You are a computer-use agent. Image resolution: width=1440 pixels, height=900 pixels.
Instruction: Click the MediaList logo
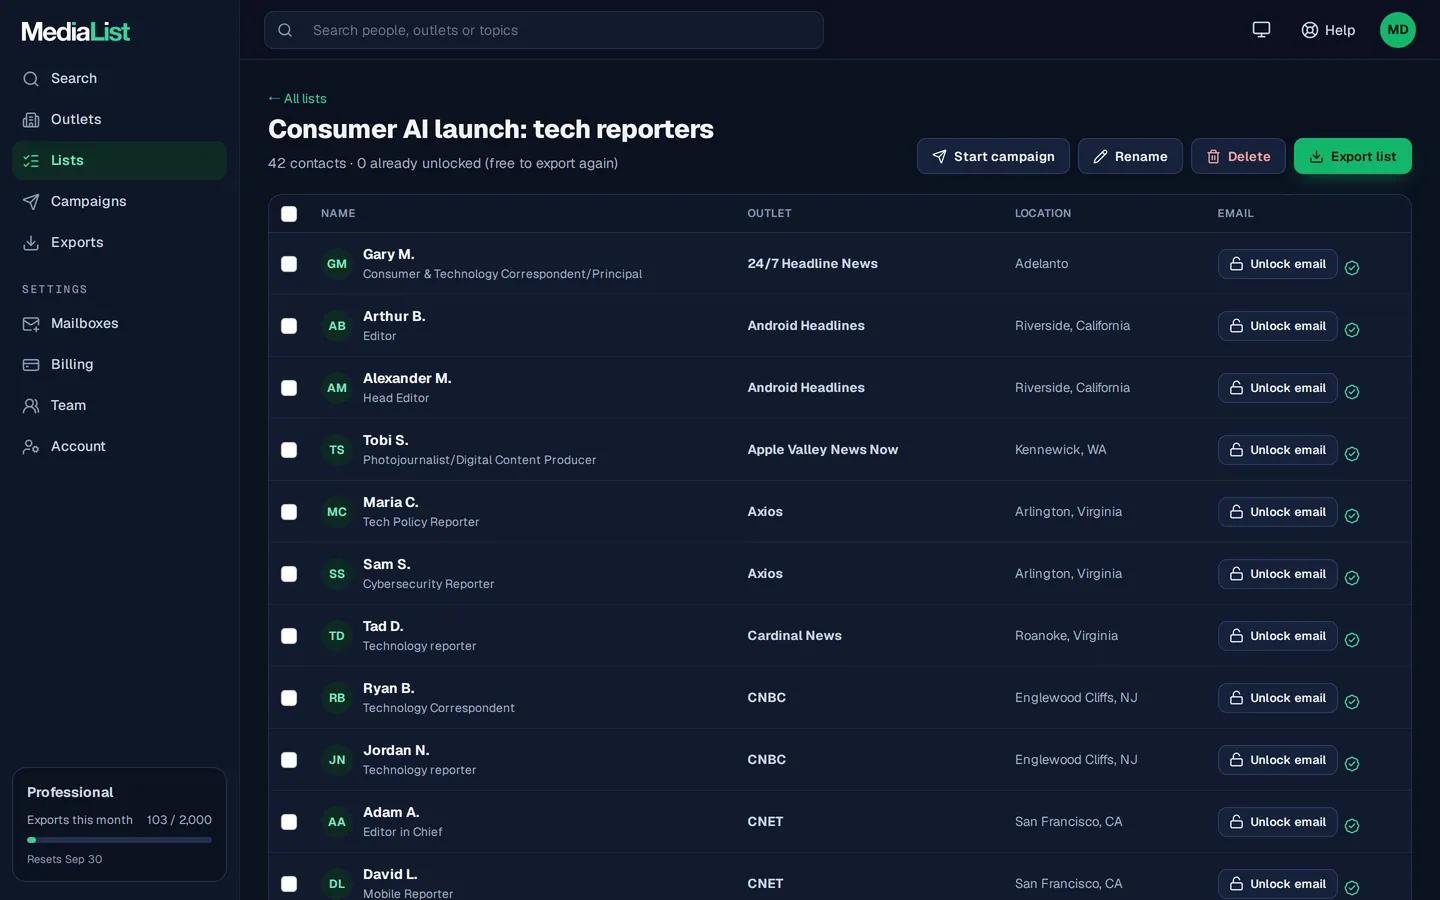click(x=76, y=32)
